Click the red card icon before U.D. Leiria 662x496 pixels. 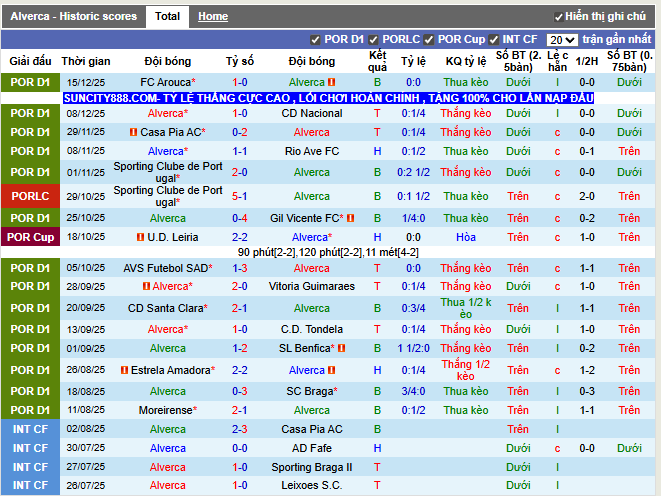pos(141,237)
